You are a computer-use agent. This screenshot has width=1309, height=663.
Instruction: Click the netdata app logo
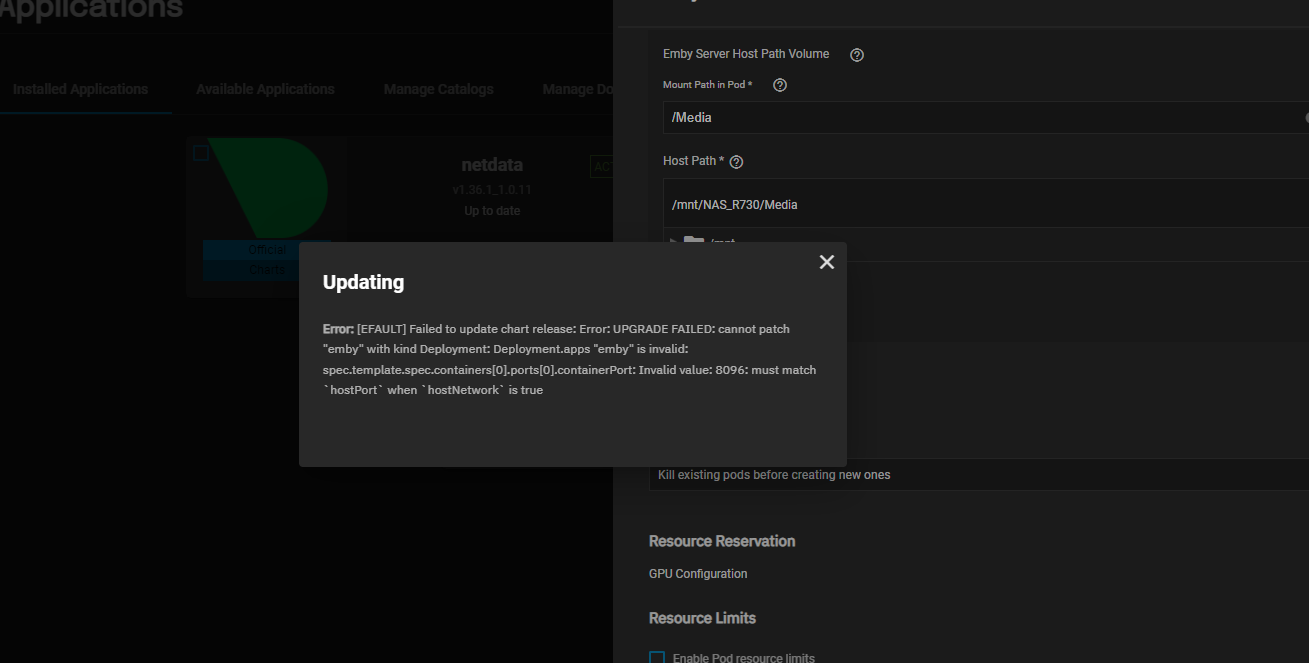click(x=267, y=188)
